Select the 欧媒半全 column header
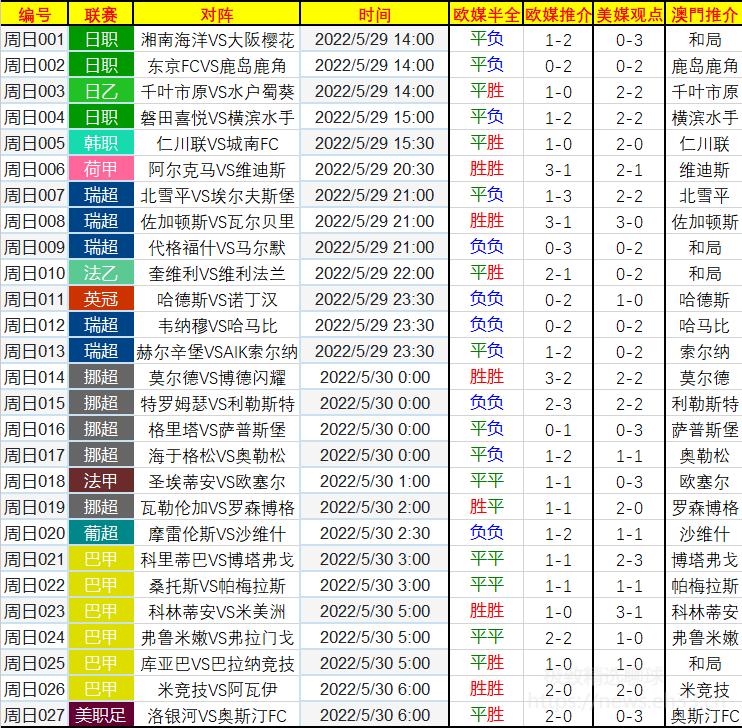This screenshot has width=742, height=728. (x=486, y=14)
